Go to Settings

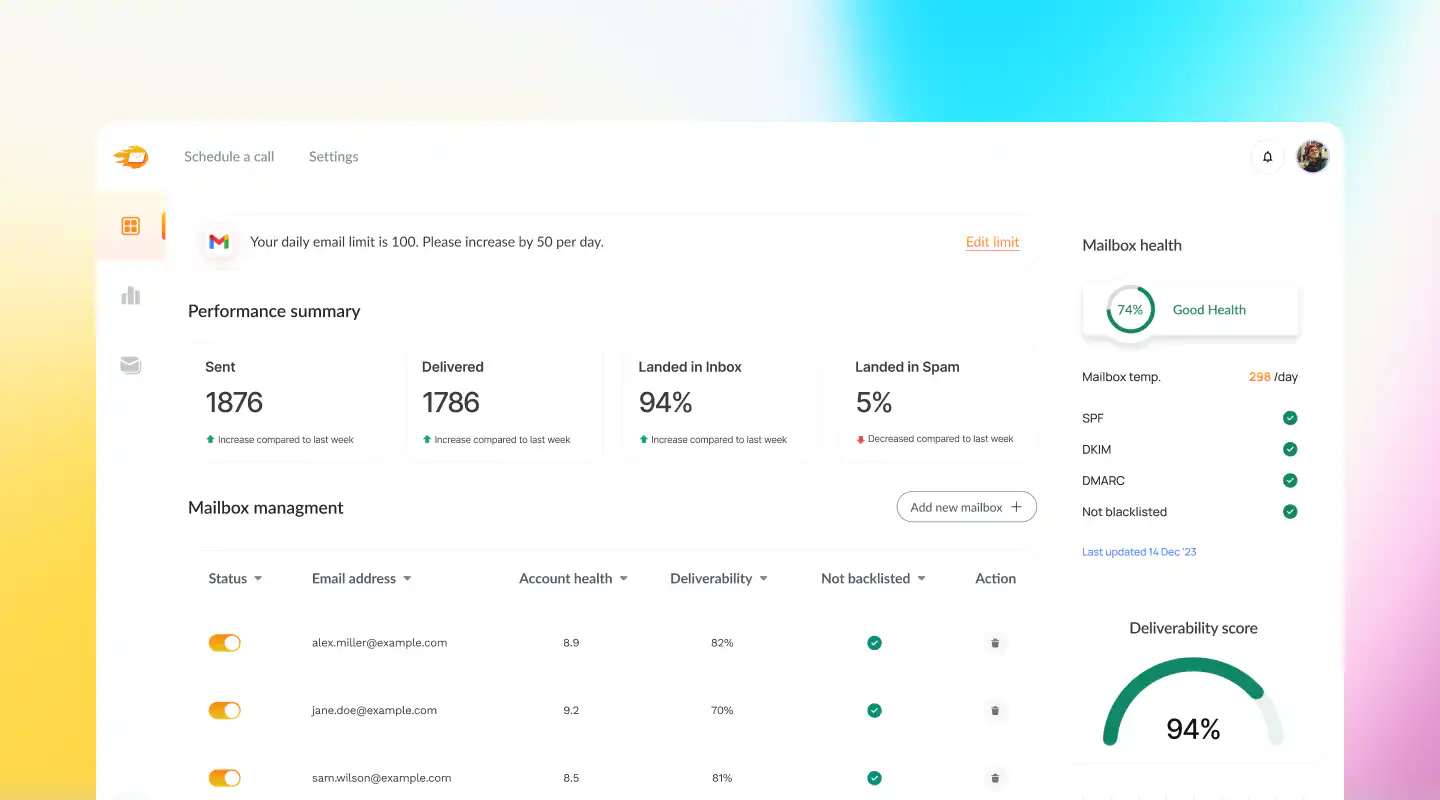click(x=333, y=156)
